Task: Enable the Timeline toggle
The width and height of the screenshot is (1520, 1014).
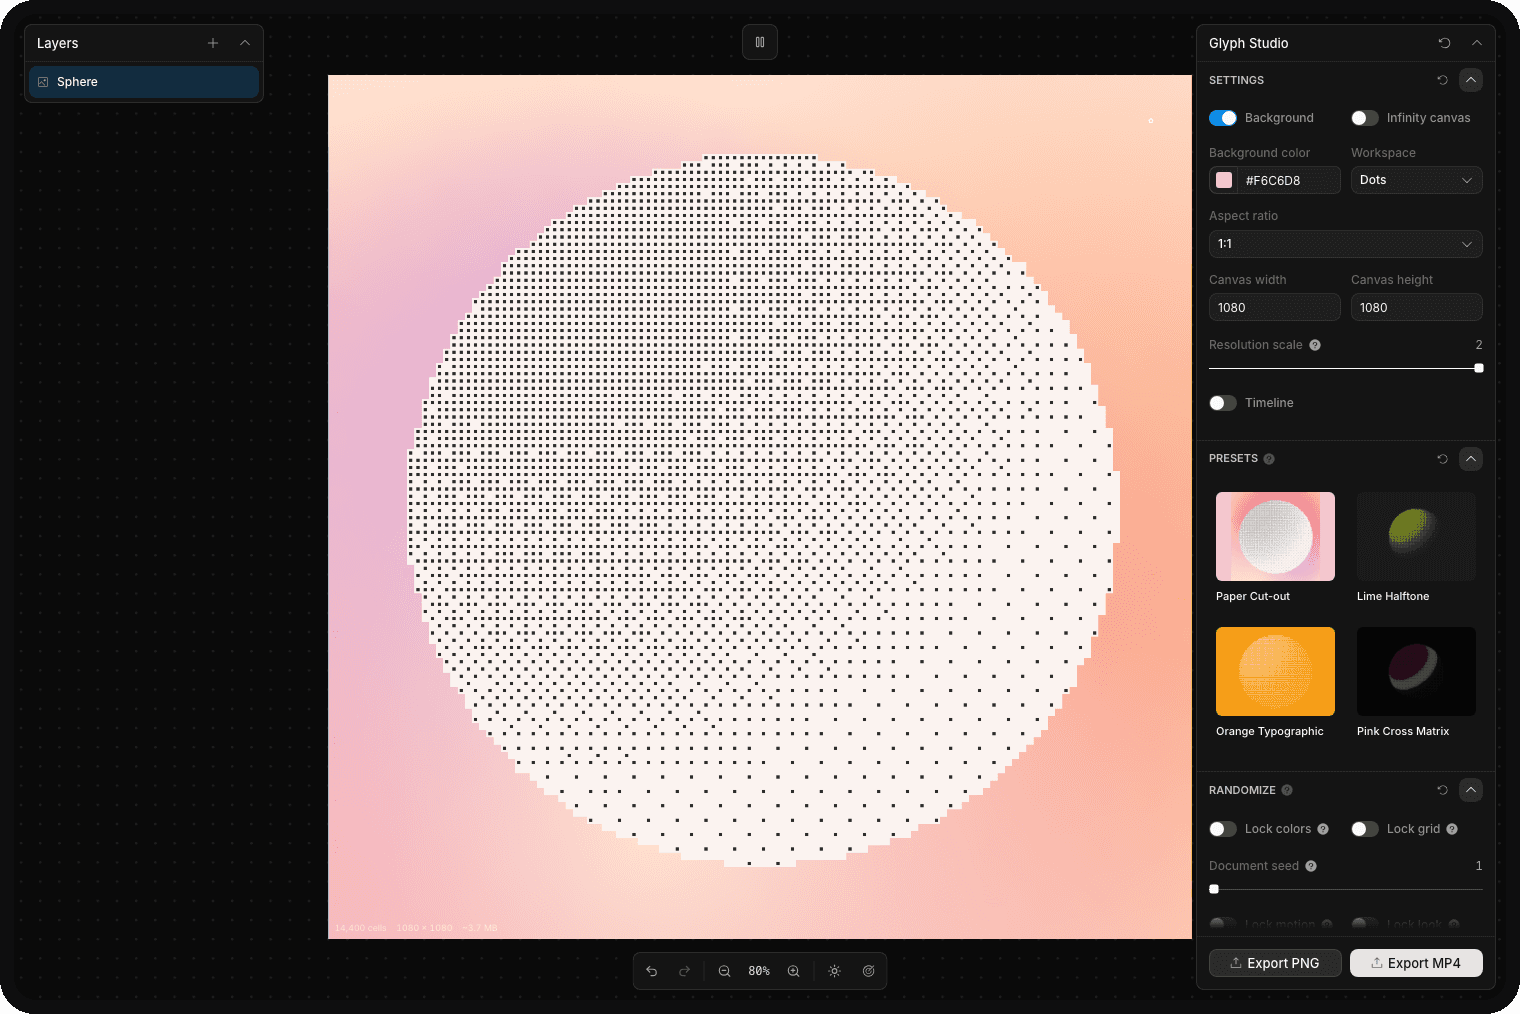Action: (1223, 403)
